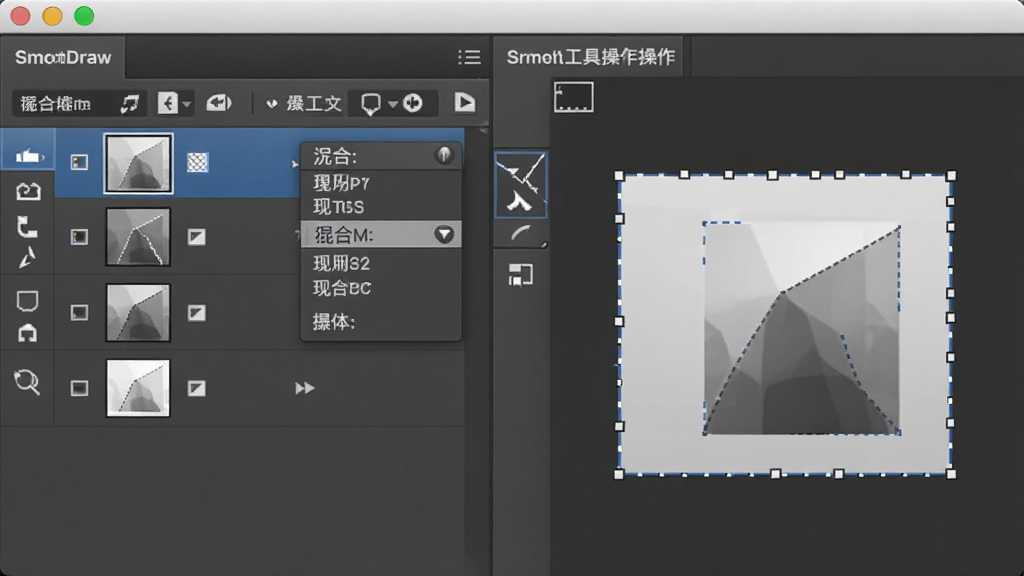
Task: Select the shield shape tool in left sidebar
Action: [x=27, y=301]
